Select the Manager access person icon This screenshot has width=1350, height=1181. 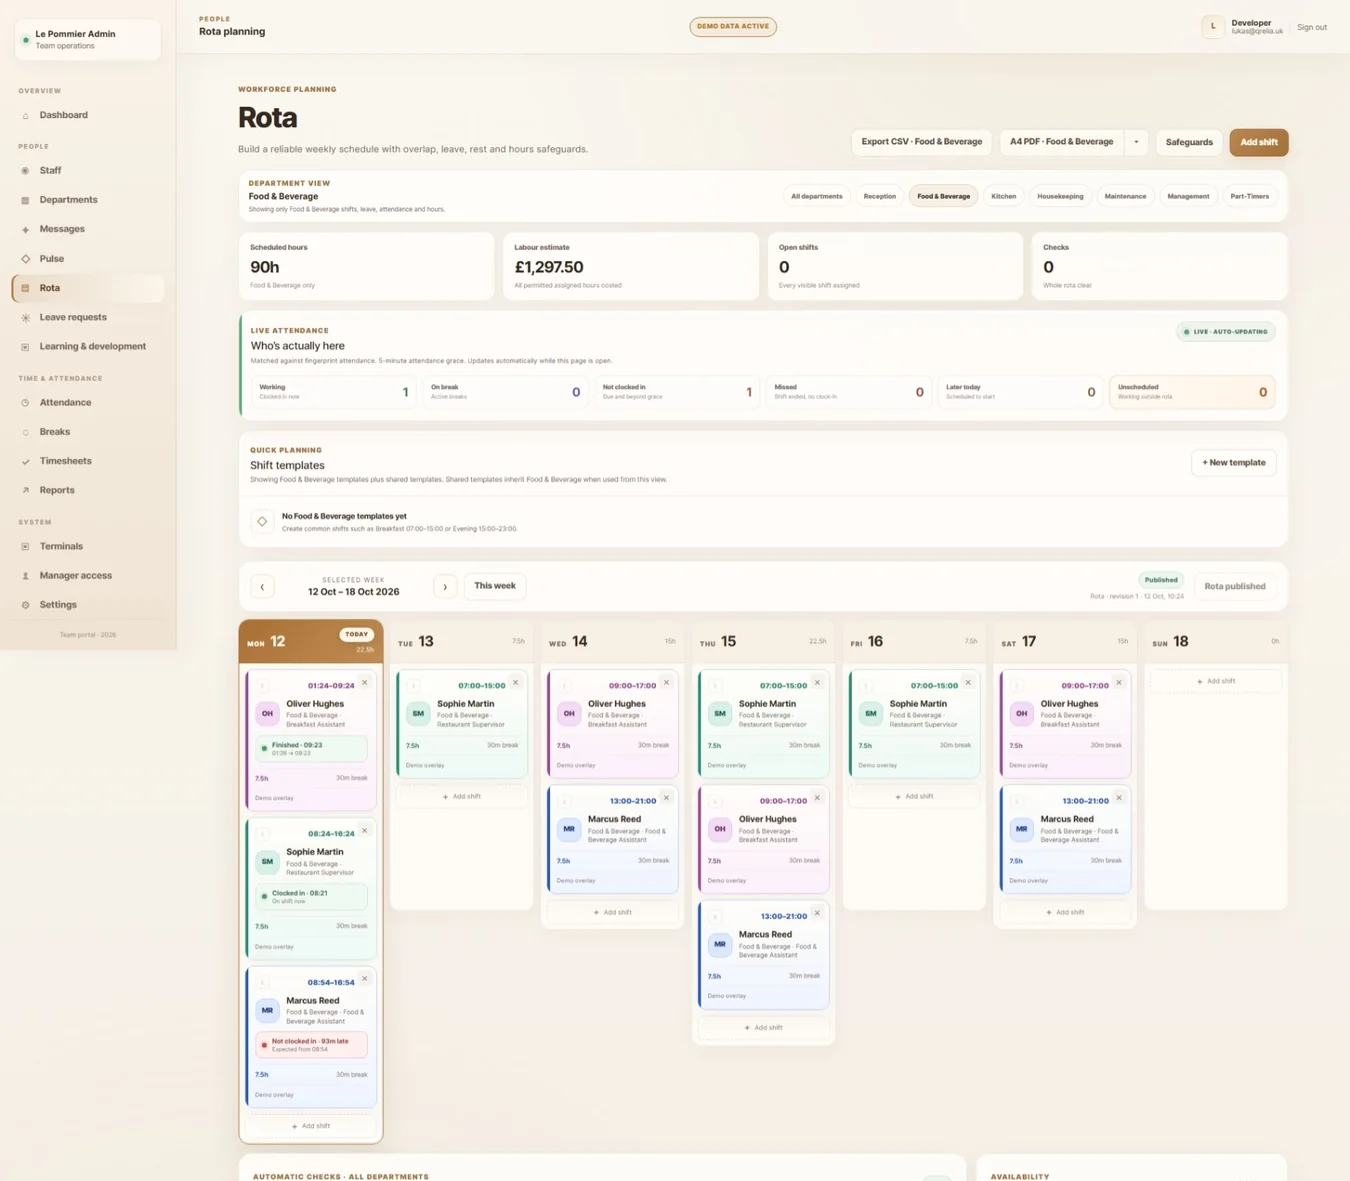click(25, 576)
